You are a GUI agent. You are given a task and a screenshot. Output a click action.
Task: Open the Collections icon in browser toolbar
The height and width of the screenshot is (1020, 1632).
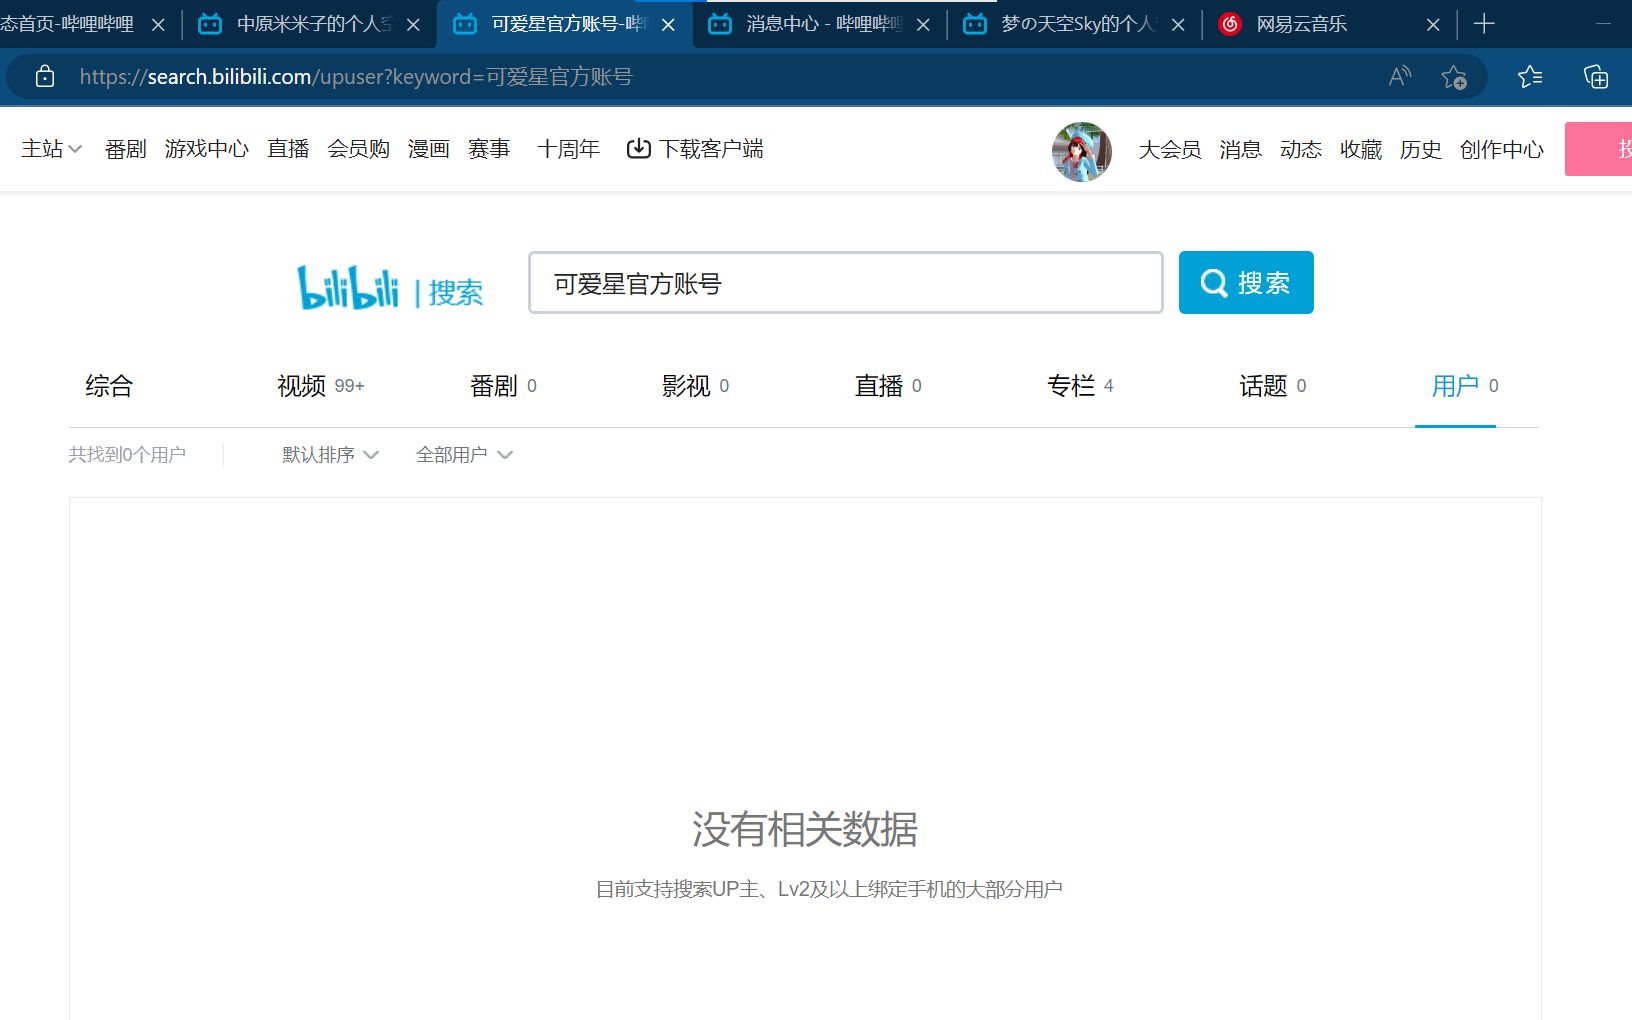pyautogui.click(x=1596, y=76)
